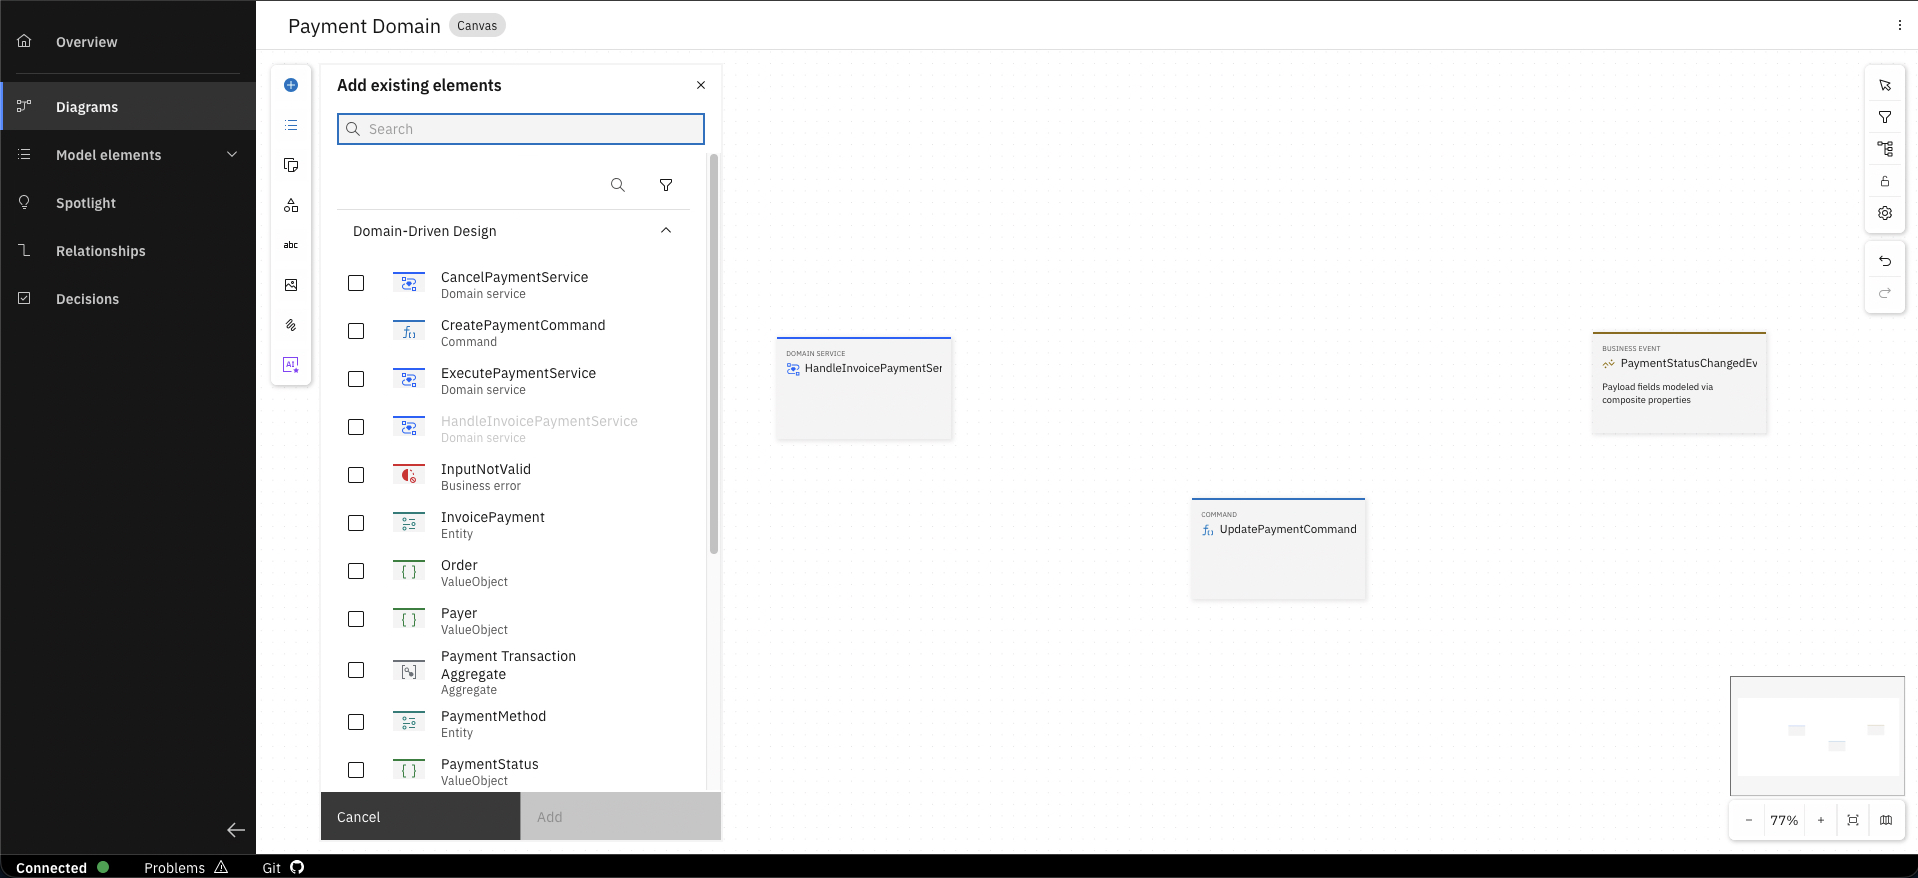Select the ExecutePaymentService checkbox
The height and width of the screenshot is (878, 1918).
click(356, 379)
